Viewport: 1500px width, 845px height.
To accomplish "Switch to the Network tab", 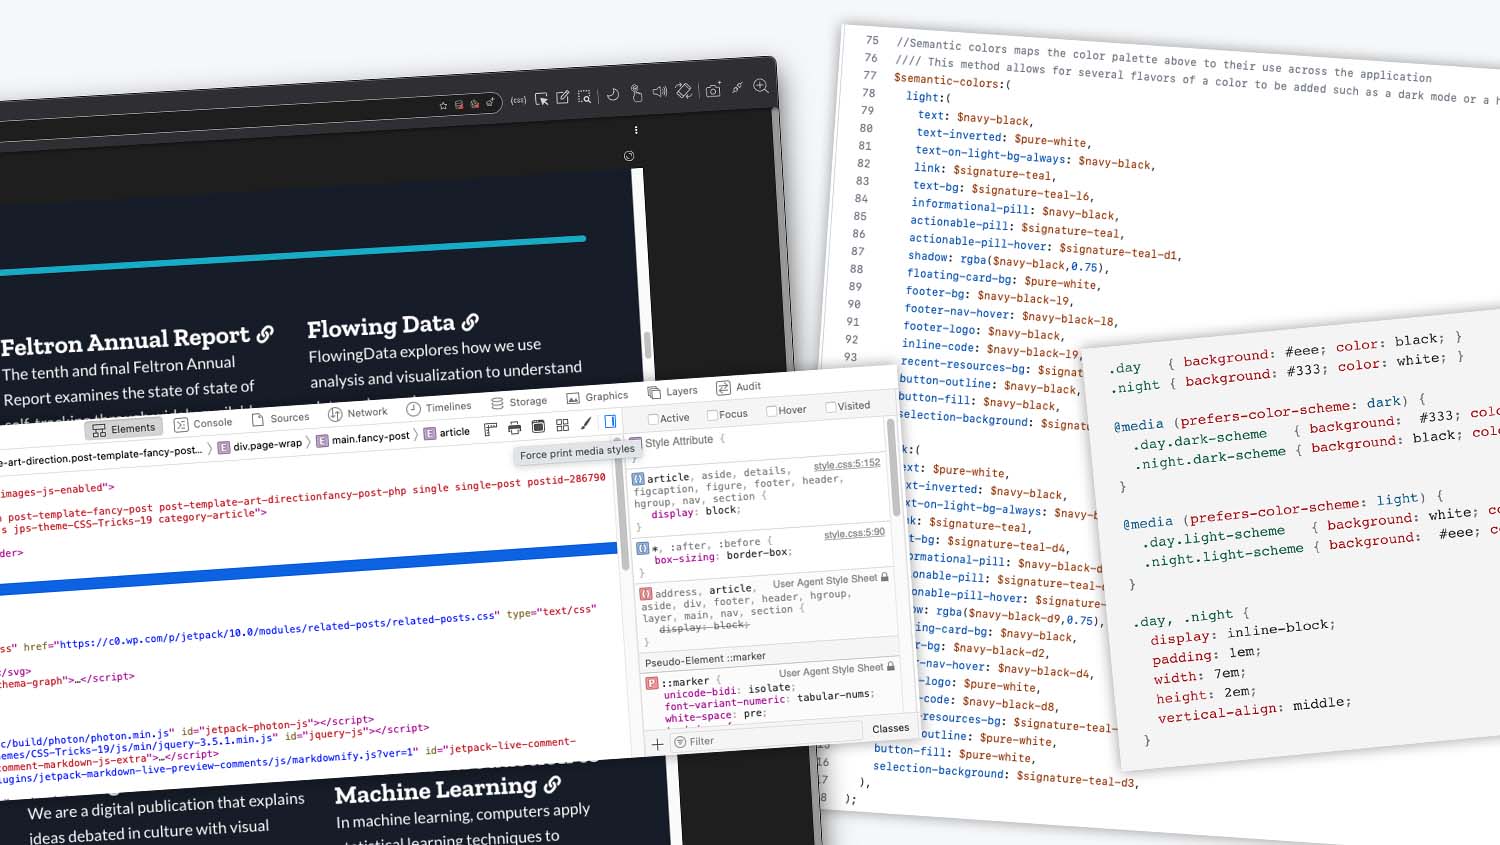I will click(x=358, y=413).
